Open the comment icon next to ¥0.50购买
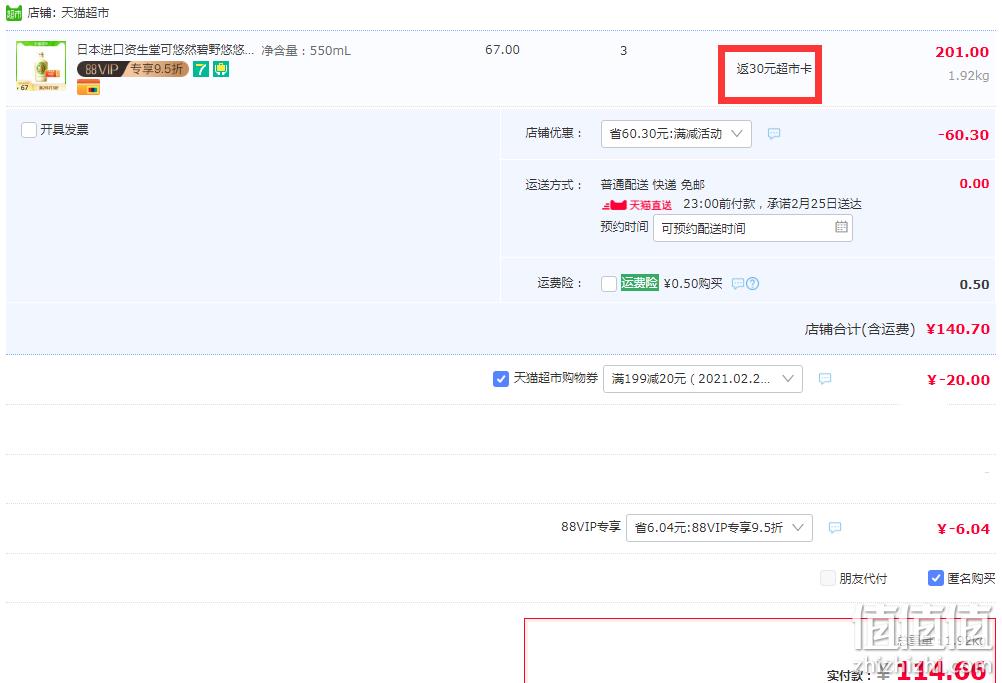Viewport: 1002px width, 683px height. coord(737,284)
